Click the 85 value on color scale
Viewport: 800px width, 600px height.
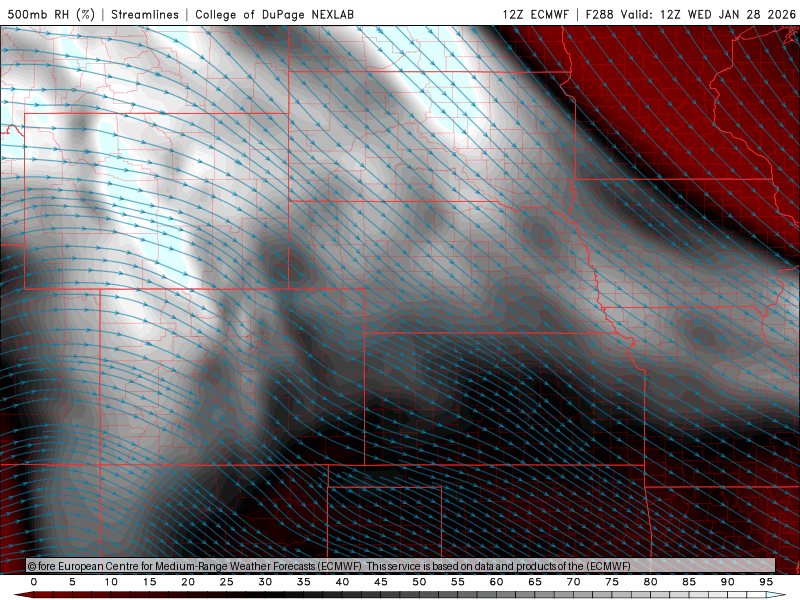pyautogui.click(x=689, y=582)
